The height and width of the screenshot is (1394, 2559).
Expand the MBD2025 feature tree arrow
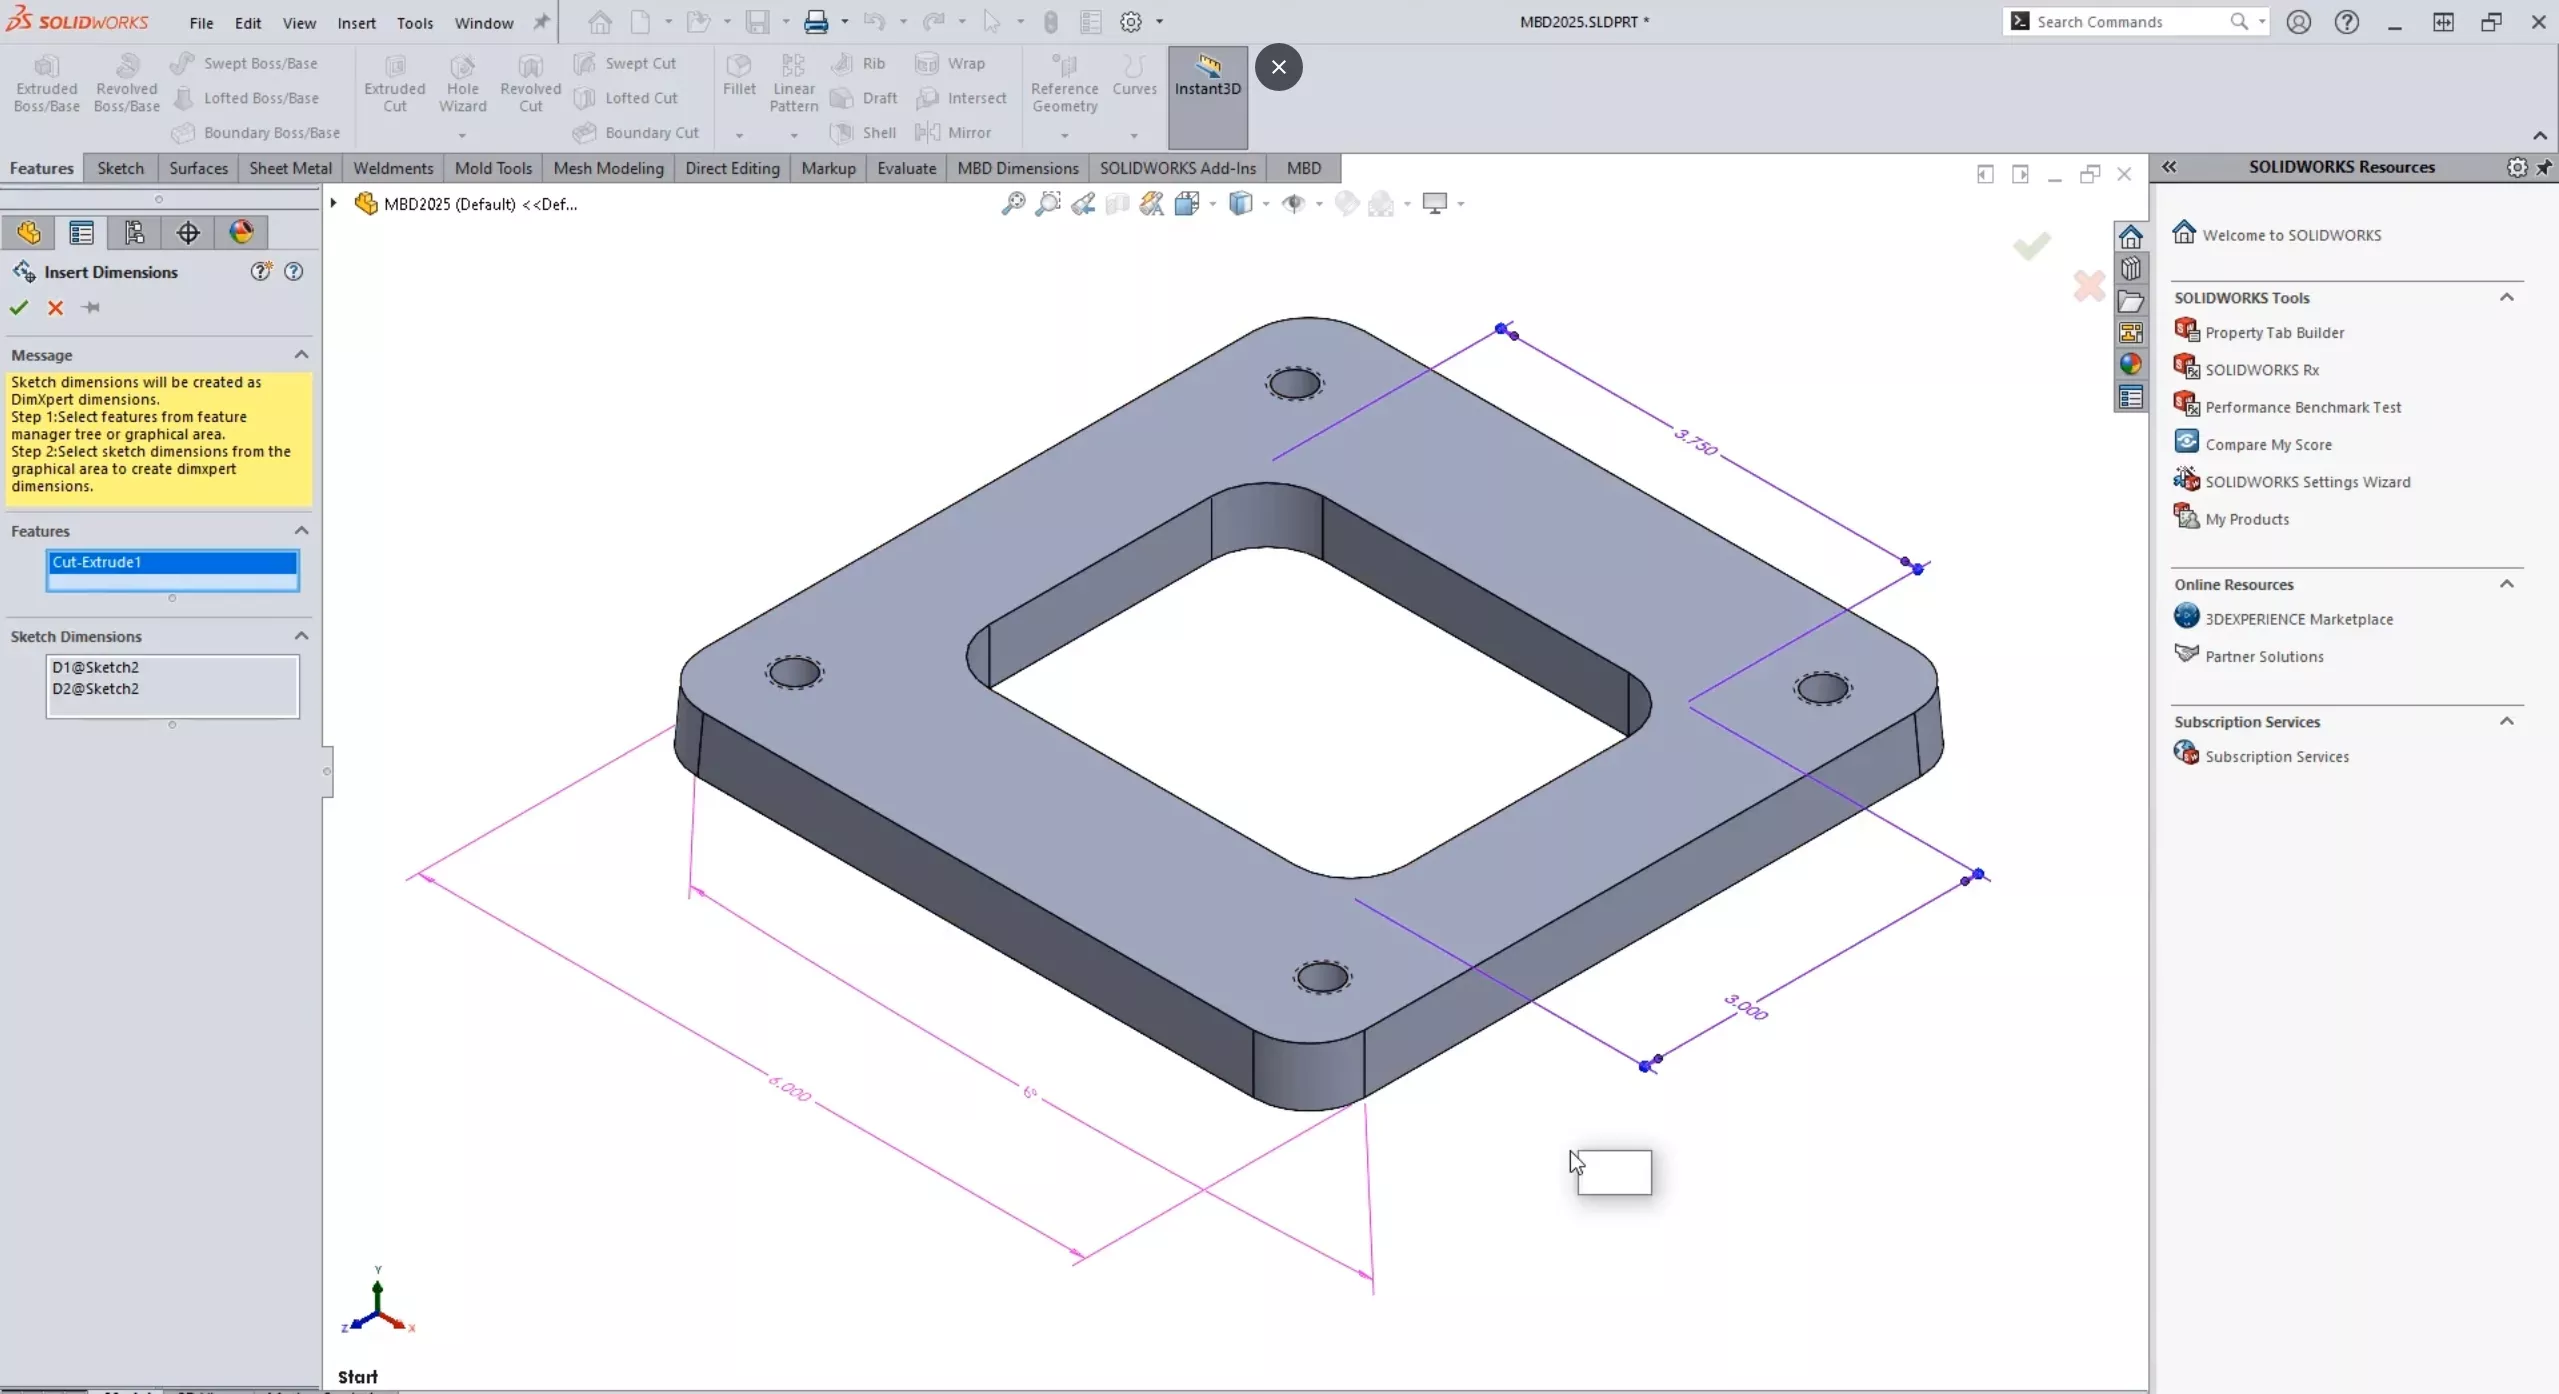tap(334, 203)
